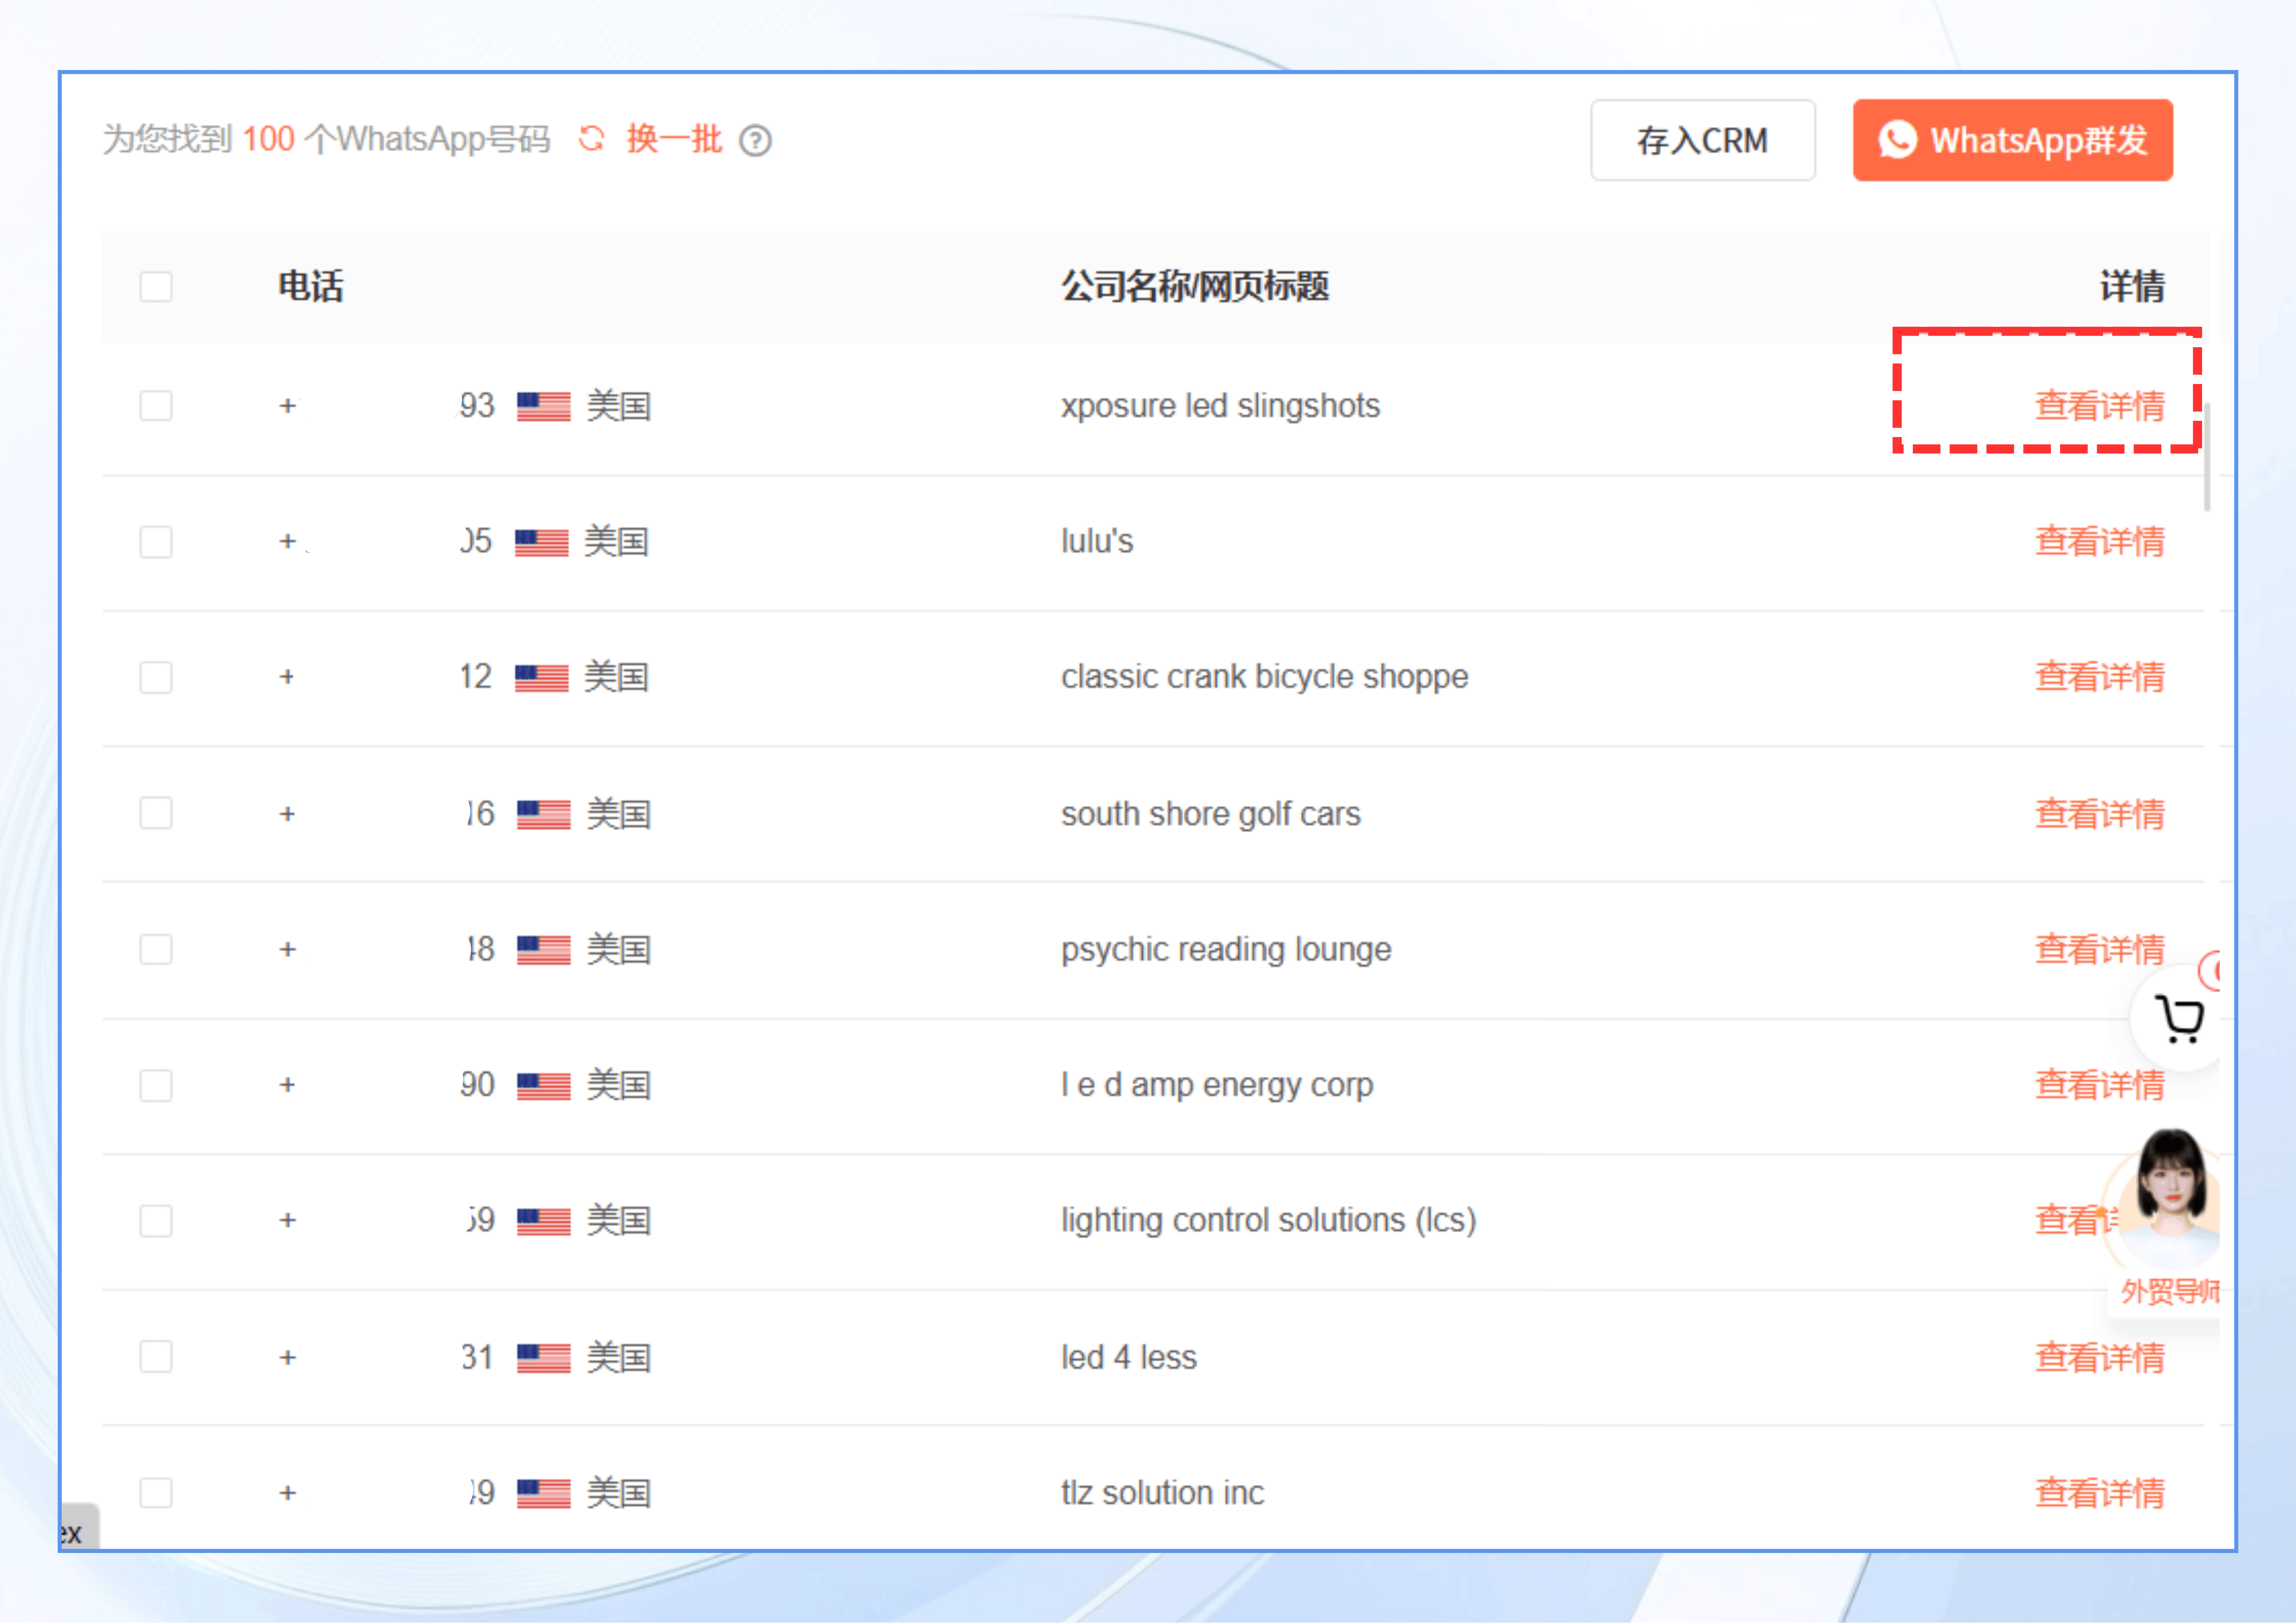This screenshot has height=1623, width=2296.
Task: Click company name led 4 less
Action: pos(1129,1357)
